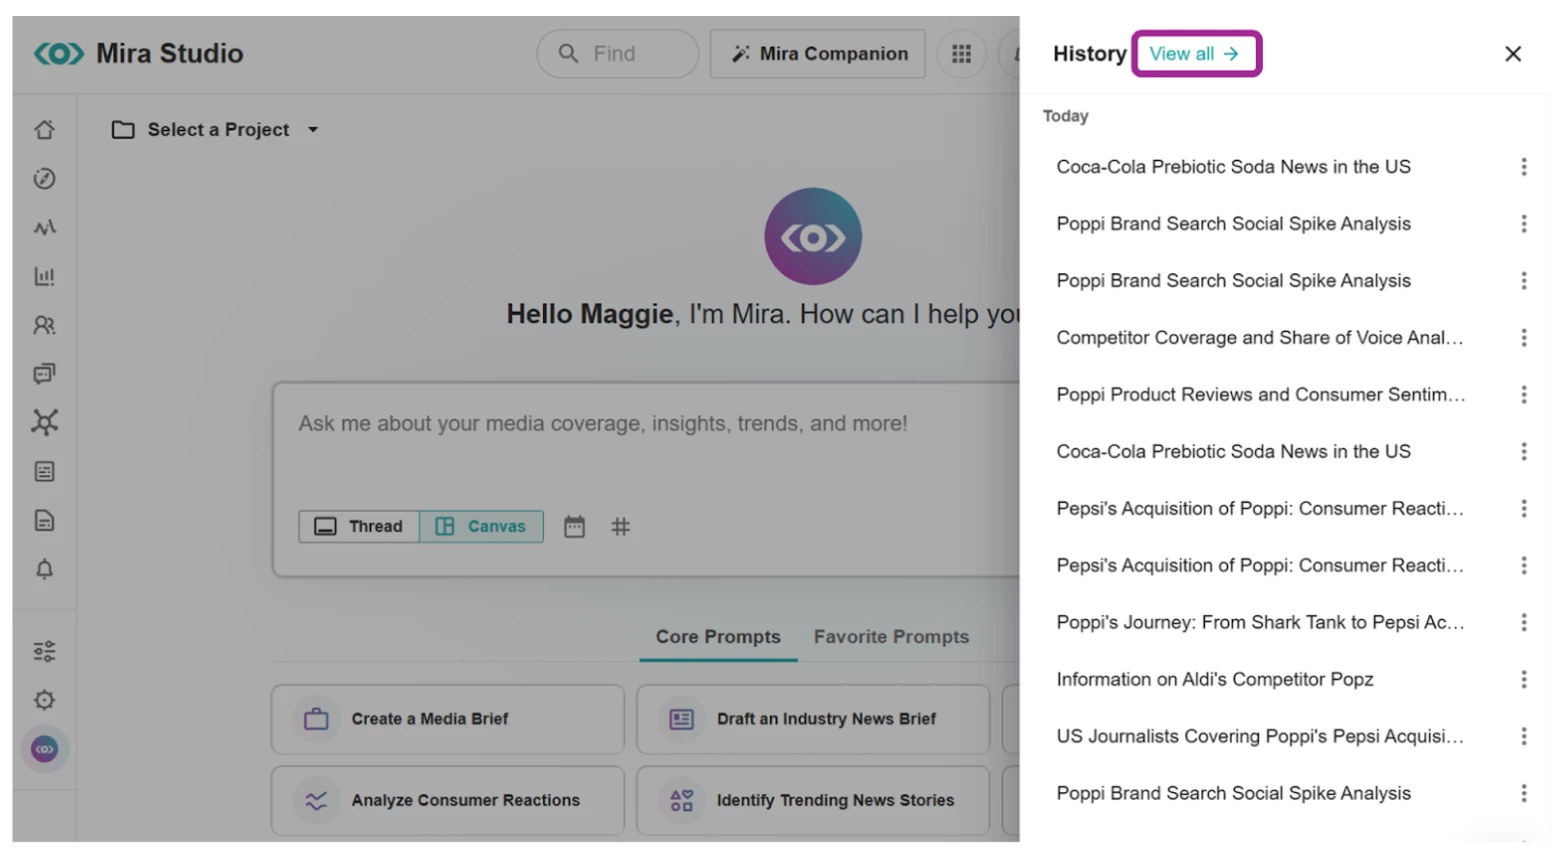Switch to Thread mode
1556x858 pixels.
(x=359, y=527)
